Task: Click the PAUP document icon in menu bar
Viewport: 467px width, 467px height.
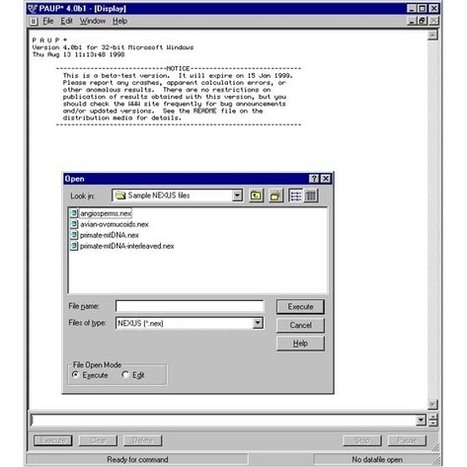Action: (x=34, y=21)
